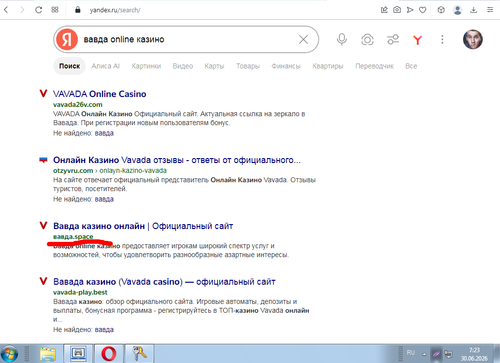Open Вавада казино (Vavada casino) result title
500x363 pixels.
click(164, 282)
